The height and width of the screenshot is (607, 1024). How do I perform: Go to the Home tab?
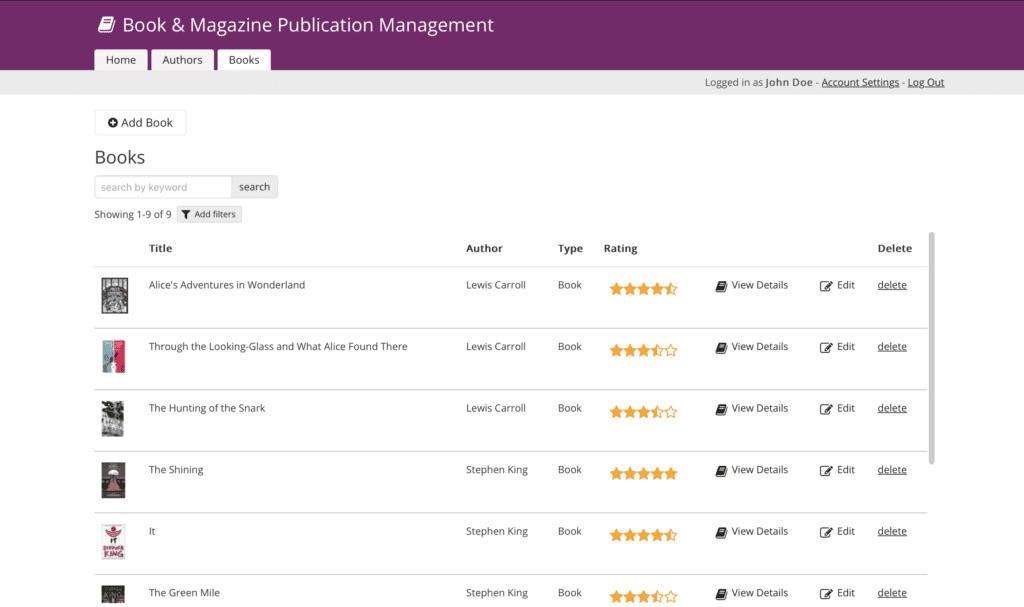tap(121, 60)
